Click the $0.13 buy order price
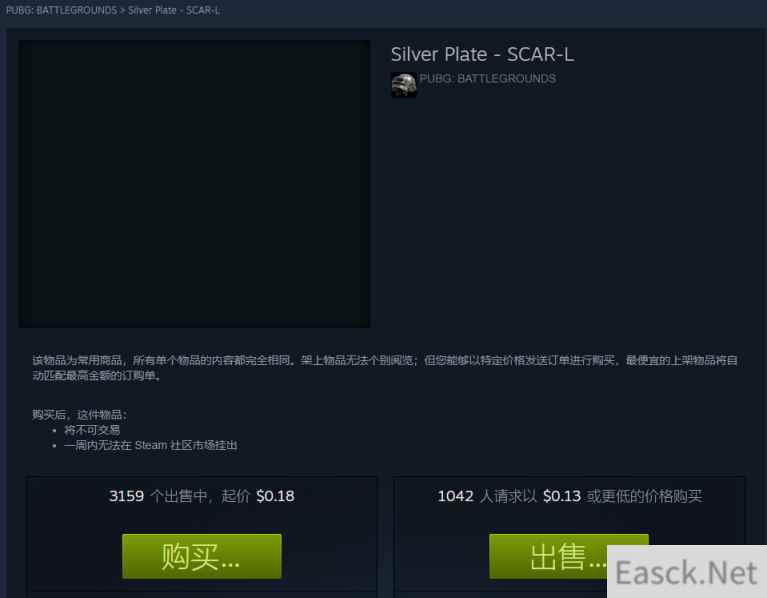The image size is (767, 598). 562,496
